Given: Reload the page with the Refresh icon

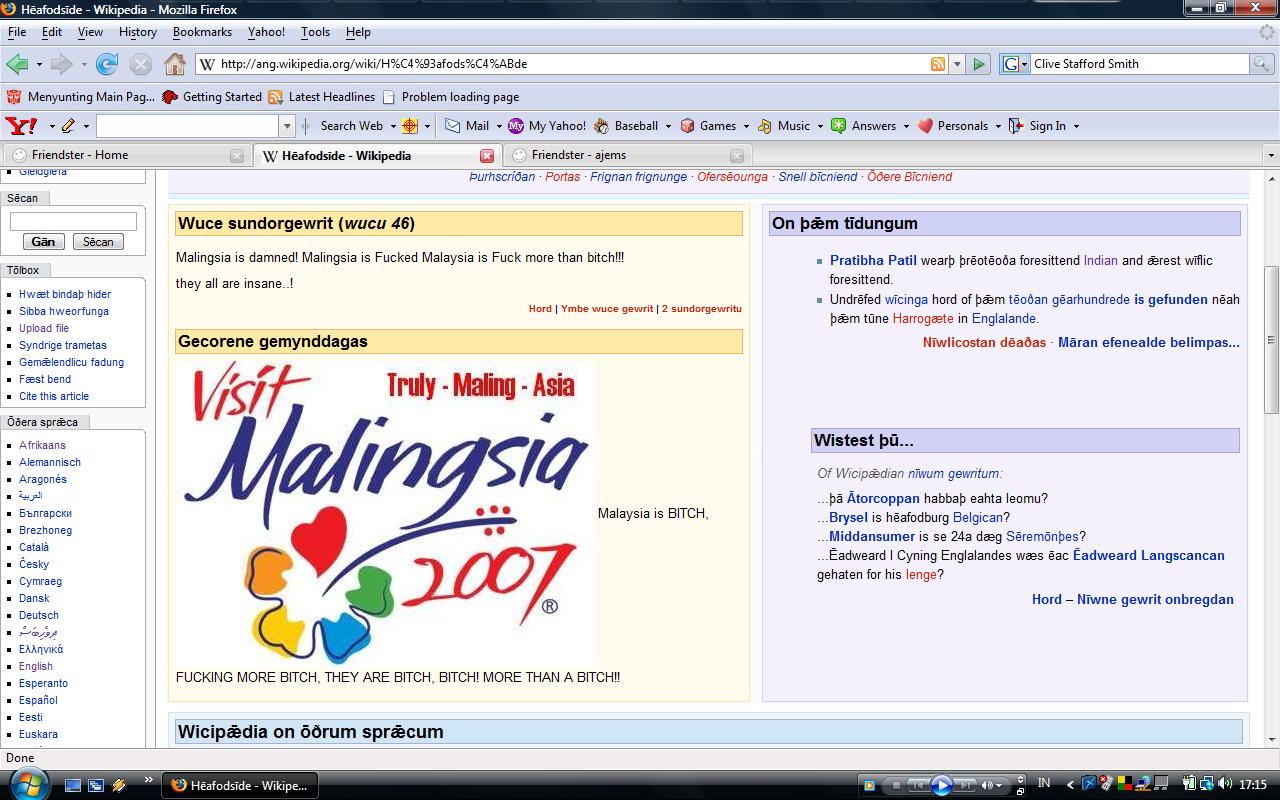Looking at the screenshot, I should [107, 64].
